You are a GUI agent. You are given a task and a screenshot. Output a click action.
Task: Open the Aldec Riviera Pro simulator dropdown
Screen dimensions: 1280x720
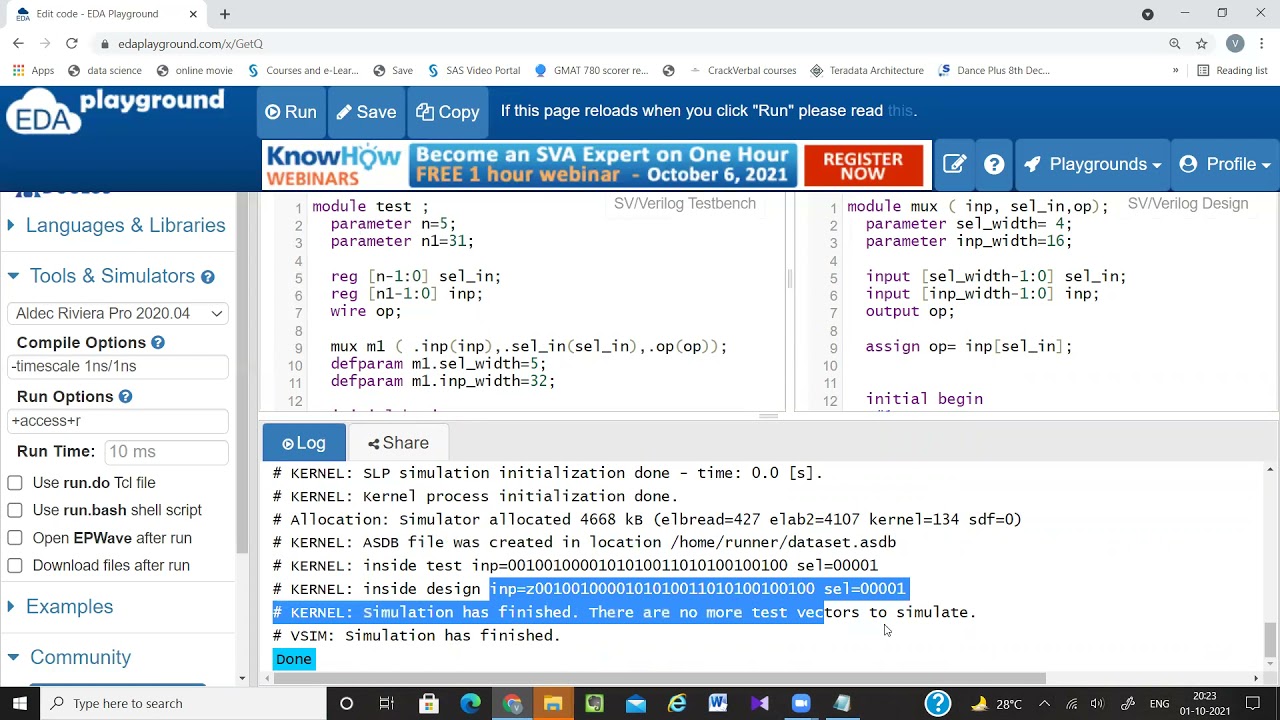click(x=118, y=313)
